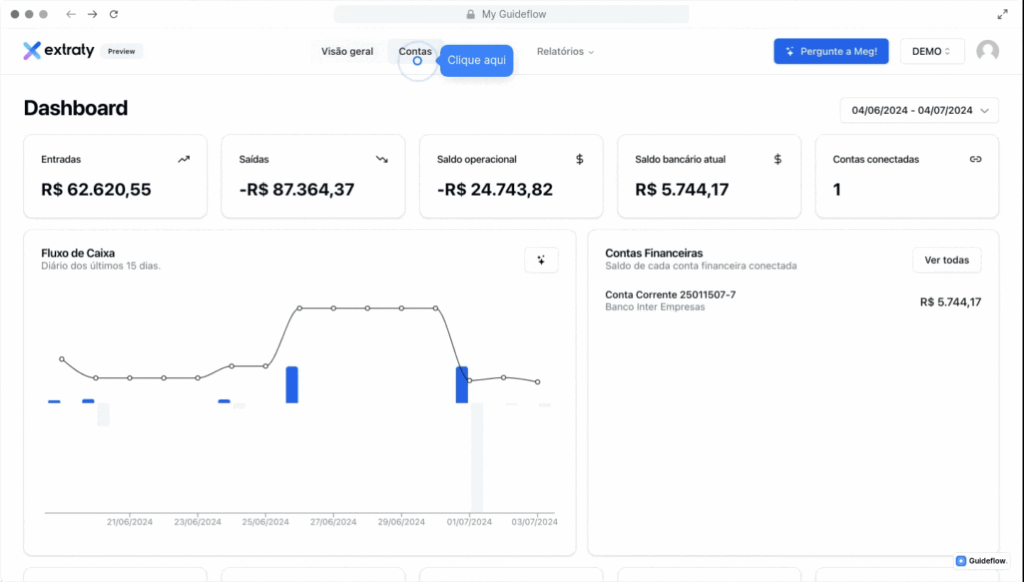Viewport: 1024px width, 582px height.
Task: Click the link icon on Contas conectadas
Action: pos(976,159)
